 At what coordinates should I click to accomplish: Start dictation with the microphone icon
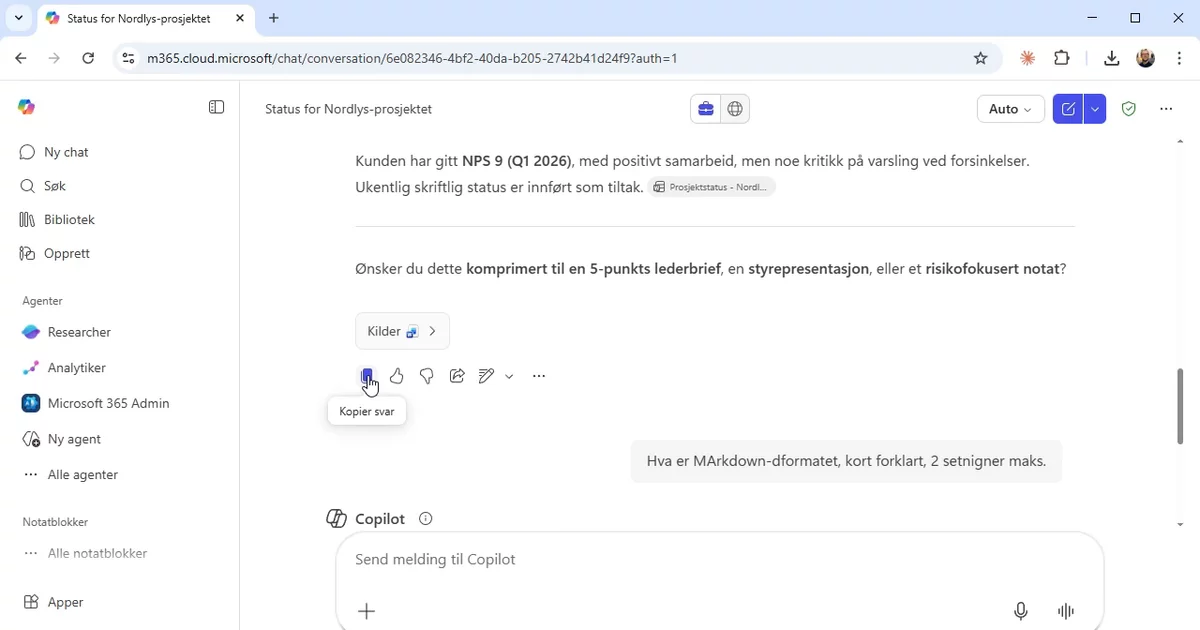1021,611
